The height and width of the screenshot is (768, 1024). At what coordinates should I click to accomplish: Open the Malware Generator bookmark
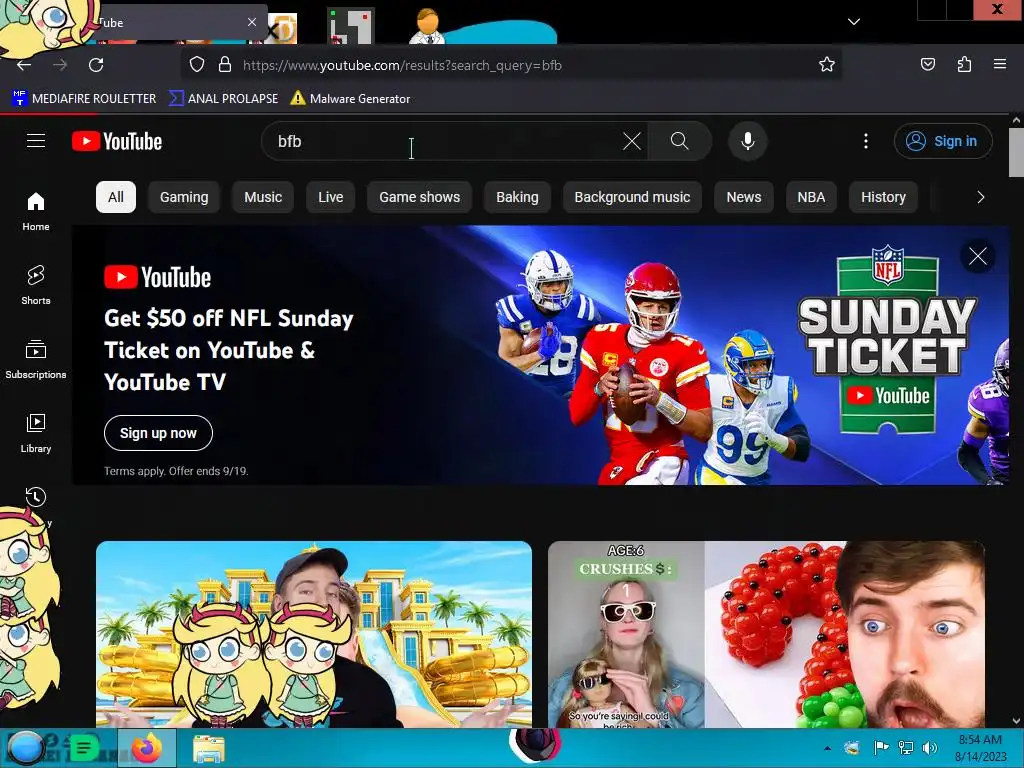pyautogui.click(x=350, y=99)
